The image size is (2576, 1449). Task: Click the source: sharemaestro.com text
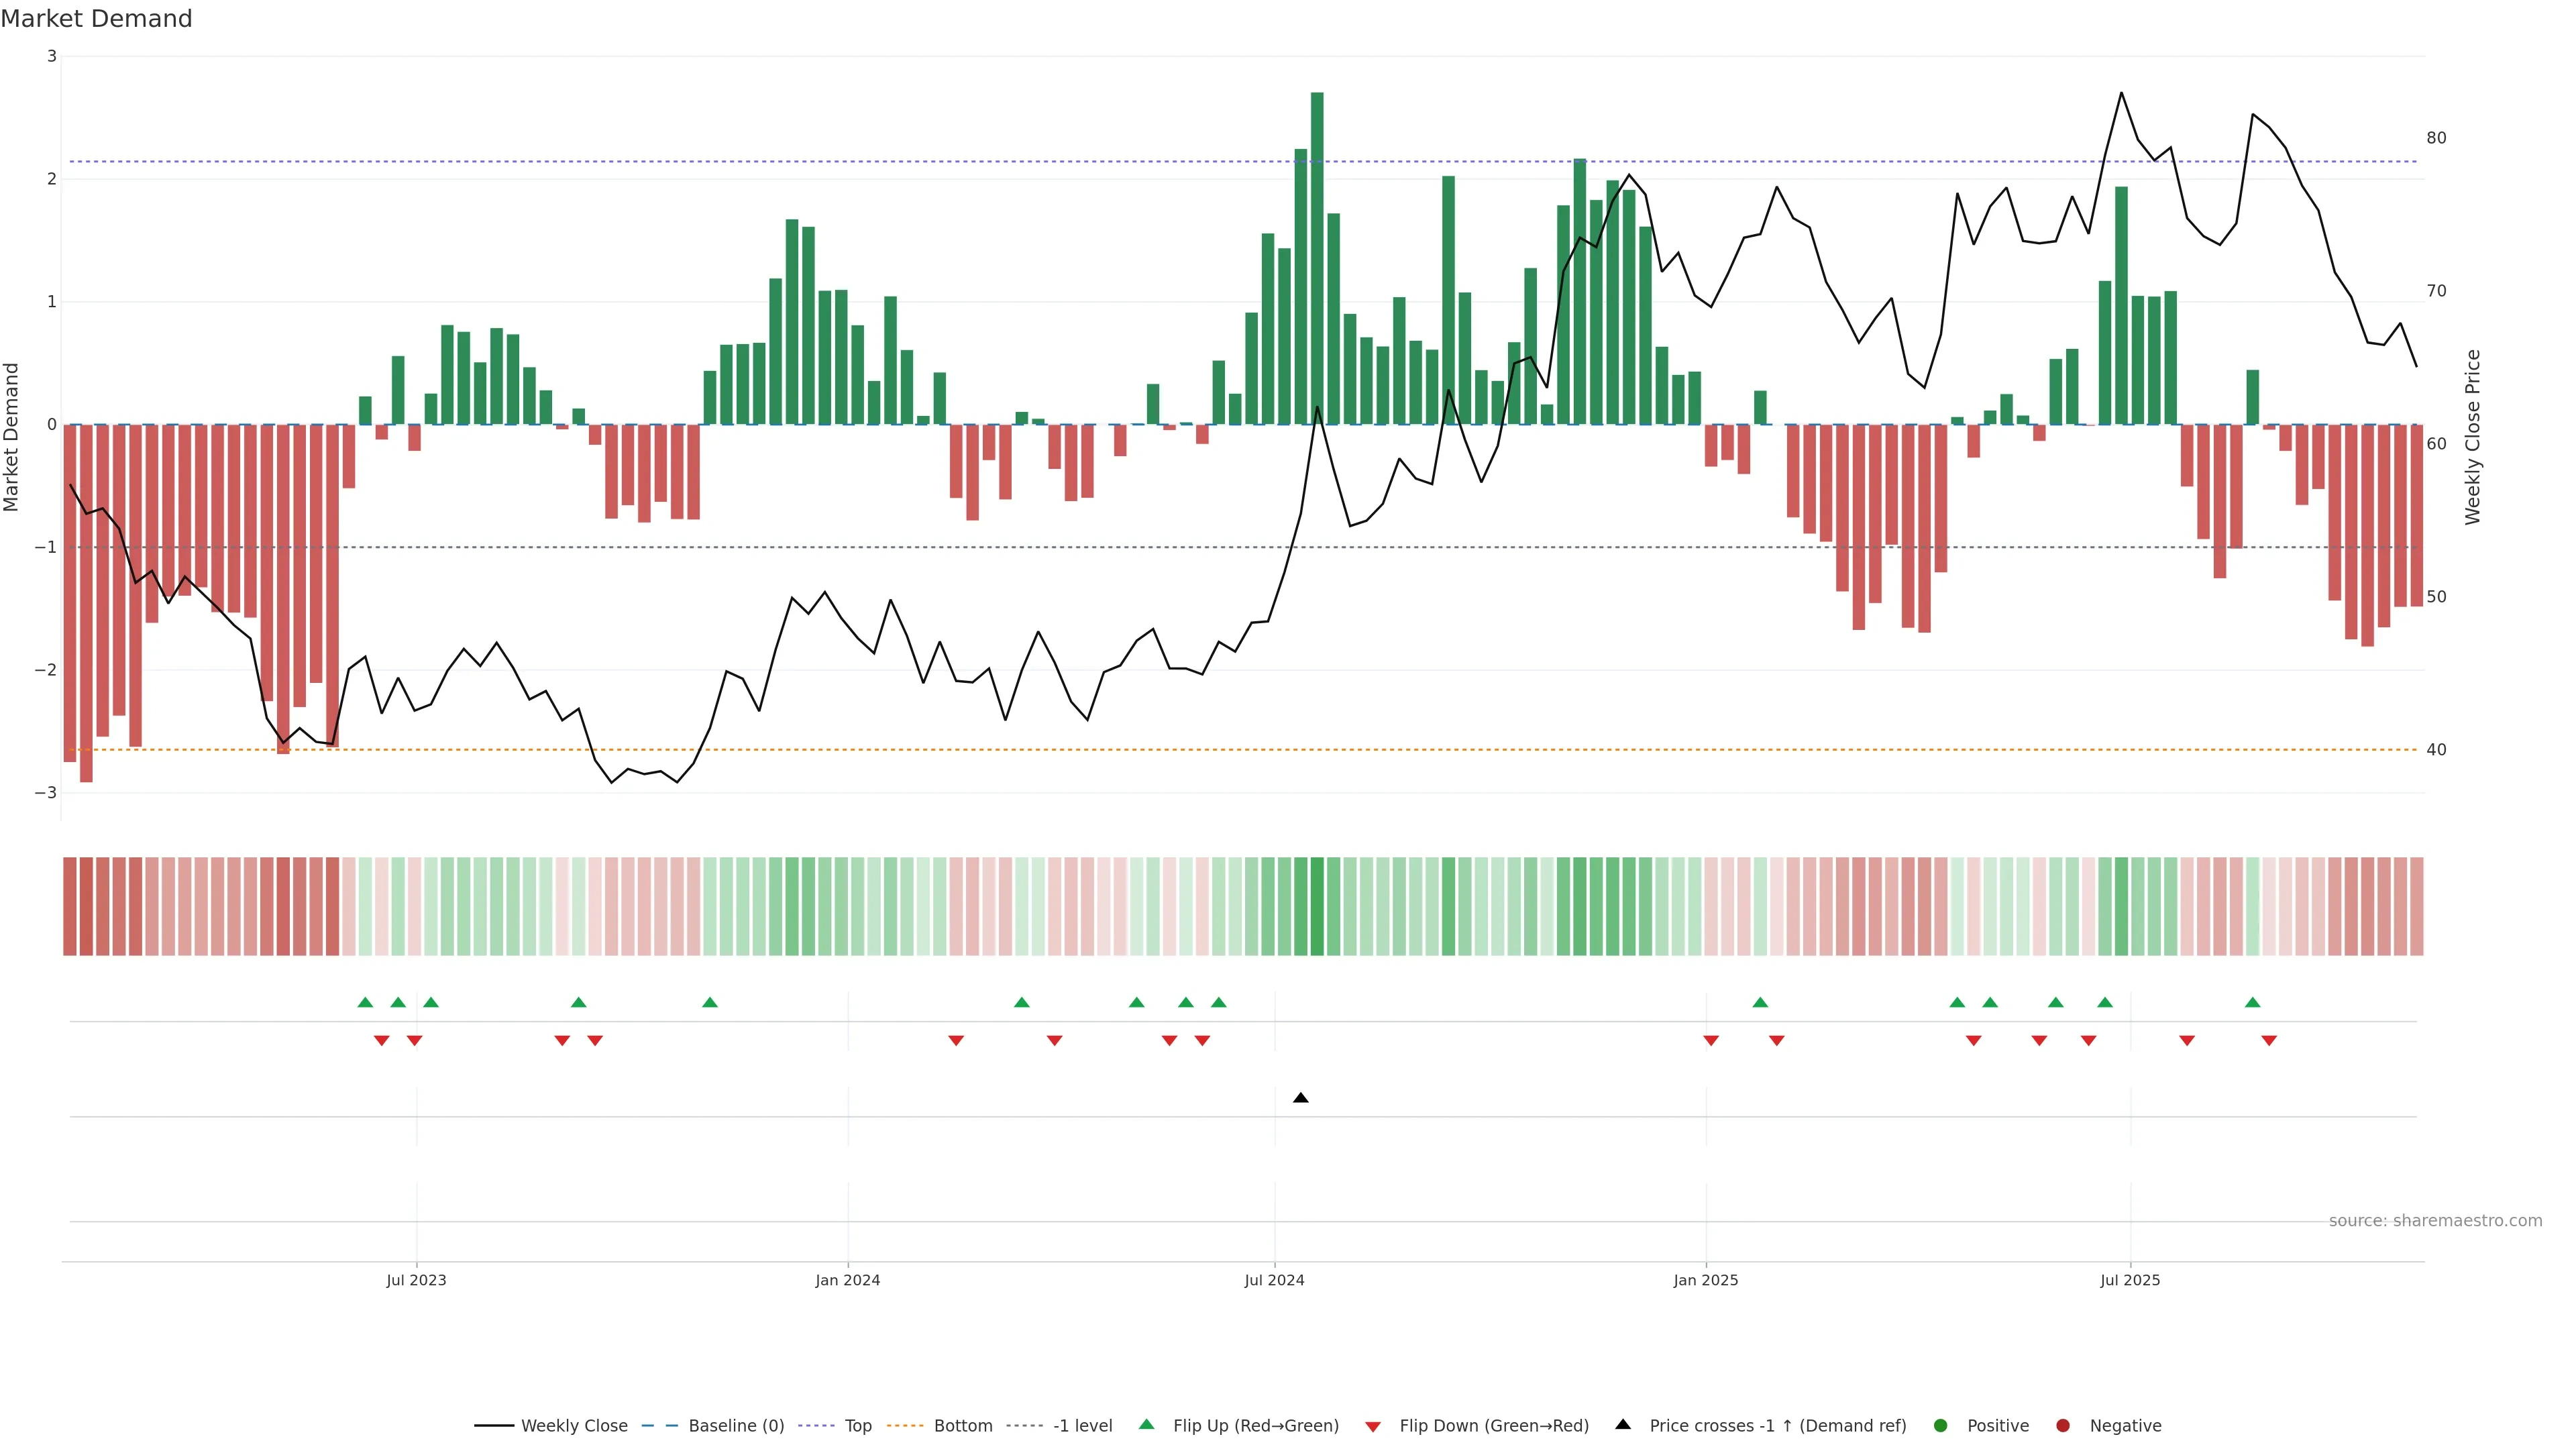click(2435, 1220)
